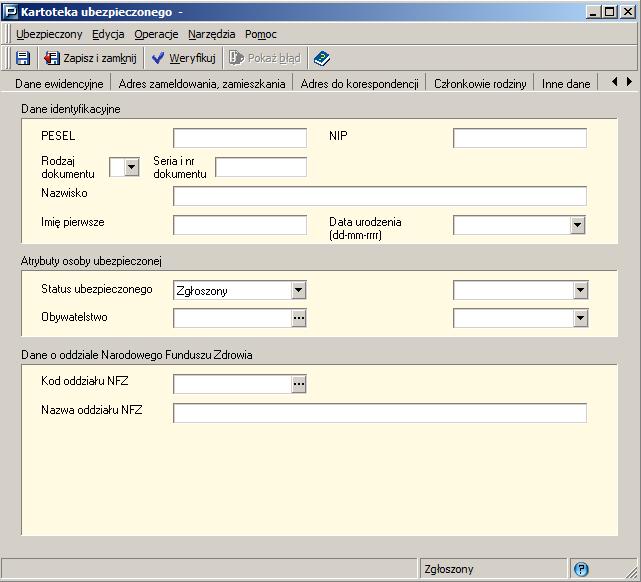The width and height of the screenshot is (641, 582).
Task: Click the application icon in the title bar
Action: pyautogui.click(x=10, y=11)
